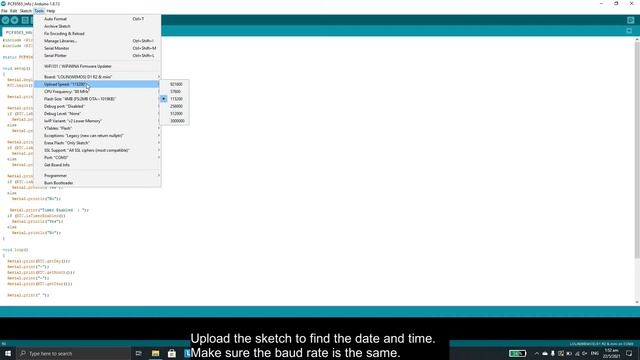Open WiFi101 / WiFiNINA Firmware Updater
The width and height of the screenshot is (640, 360).
coord(97,66)
